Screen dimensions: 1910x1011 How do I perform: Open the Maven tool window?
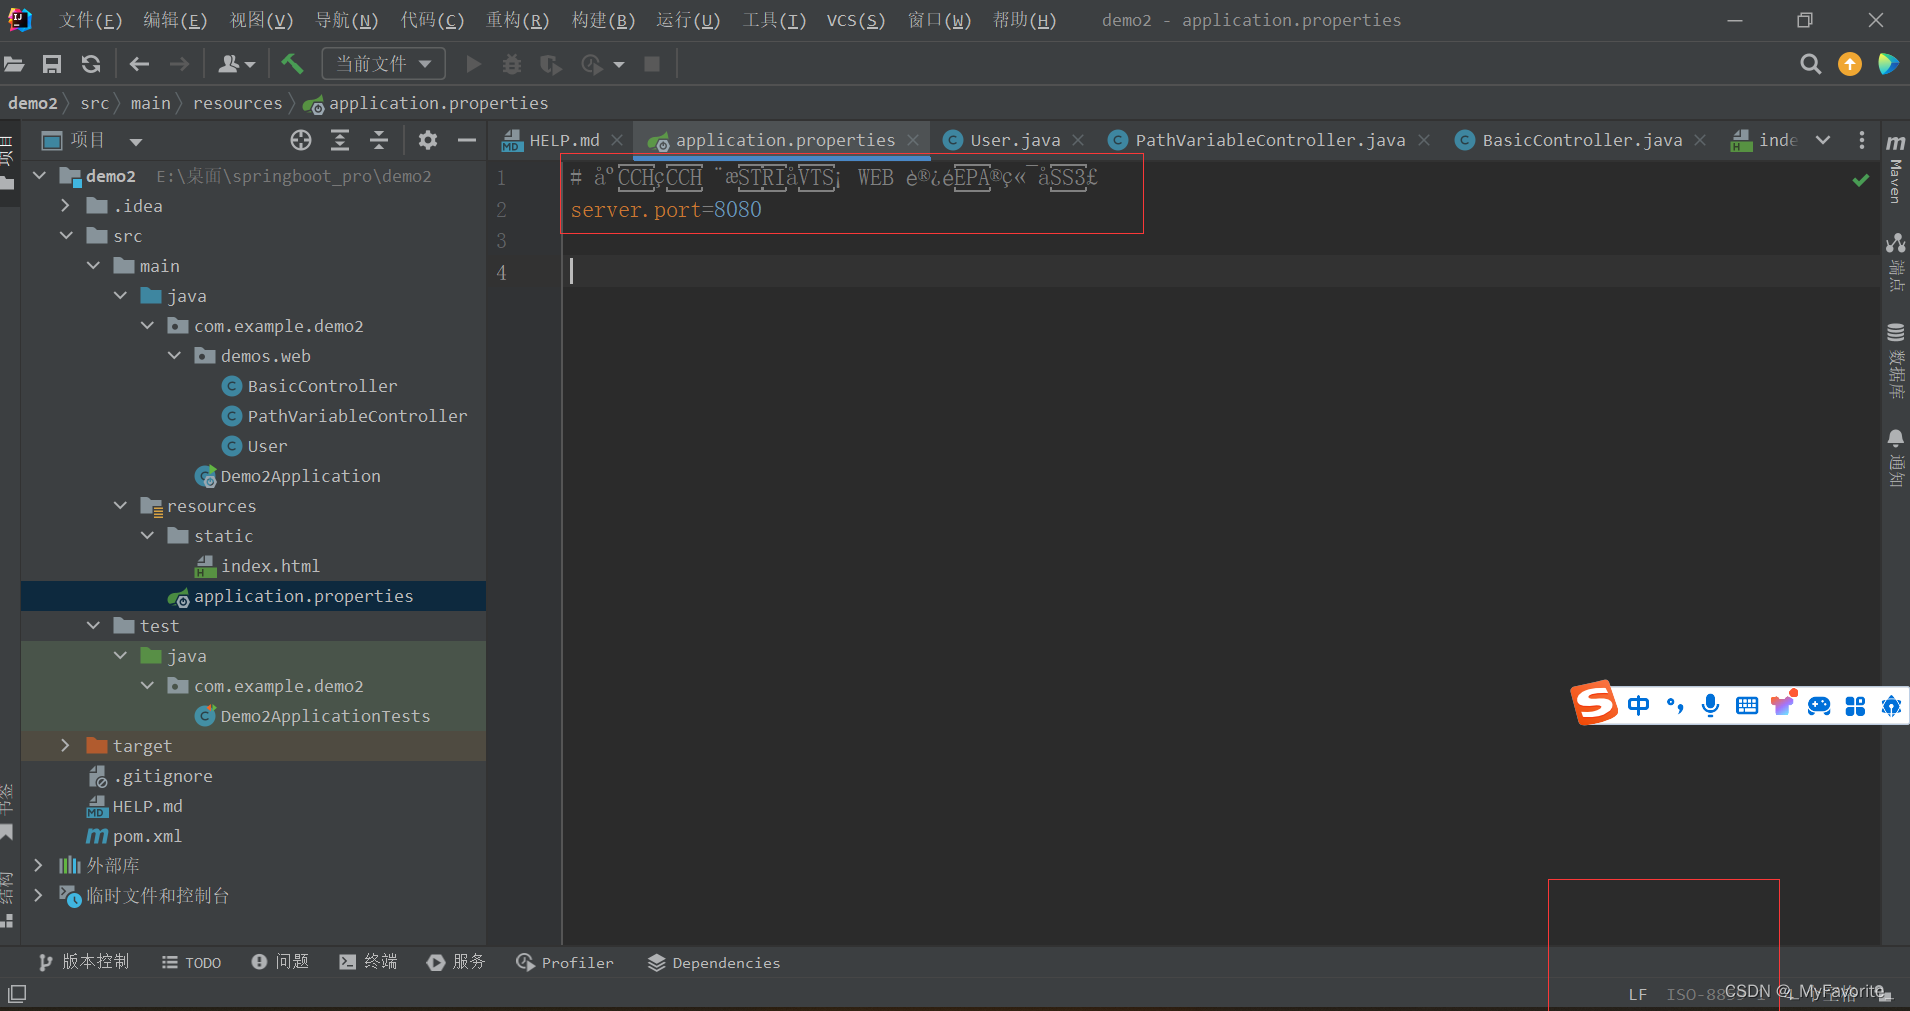tap(1895, 167)
